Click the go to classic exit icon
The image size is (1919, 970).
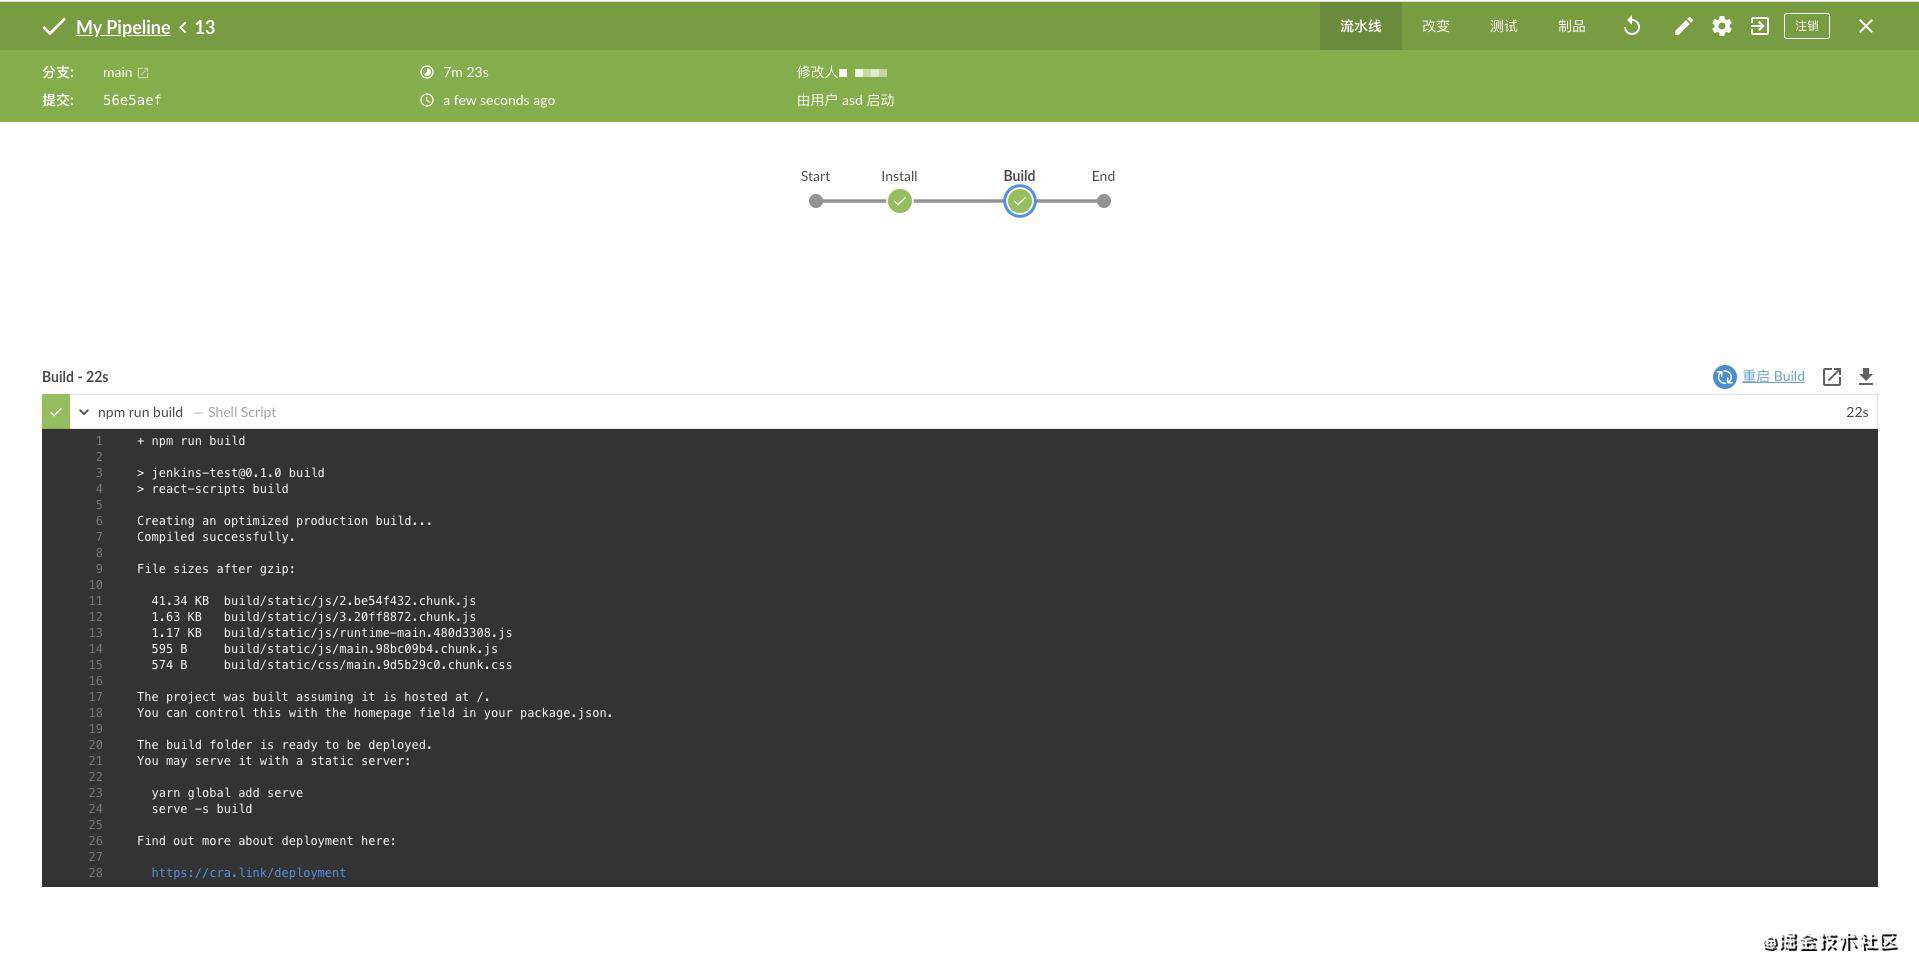(x=1759, y=27)
